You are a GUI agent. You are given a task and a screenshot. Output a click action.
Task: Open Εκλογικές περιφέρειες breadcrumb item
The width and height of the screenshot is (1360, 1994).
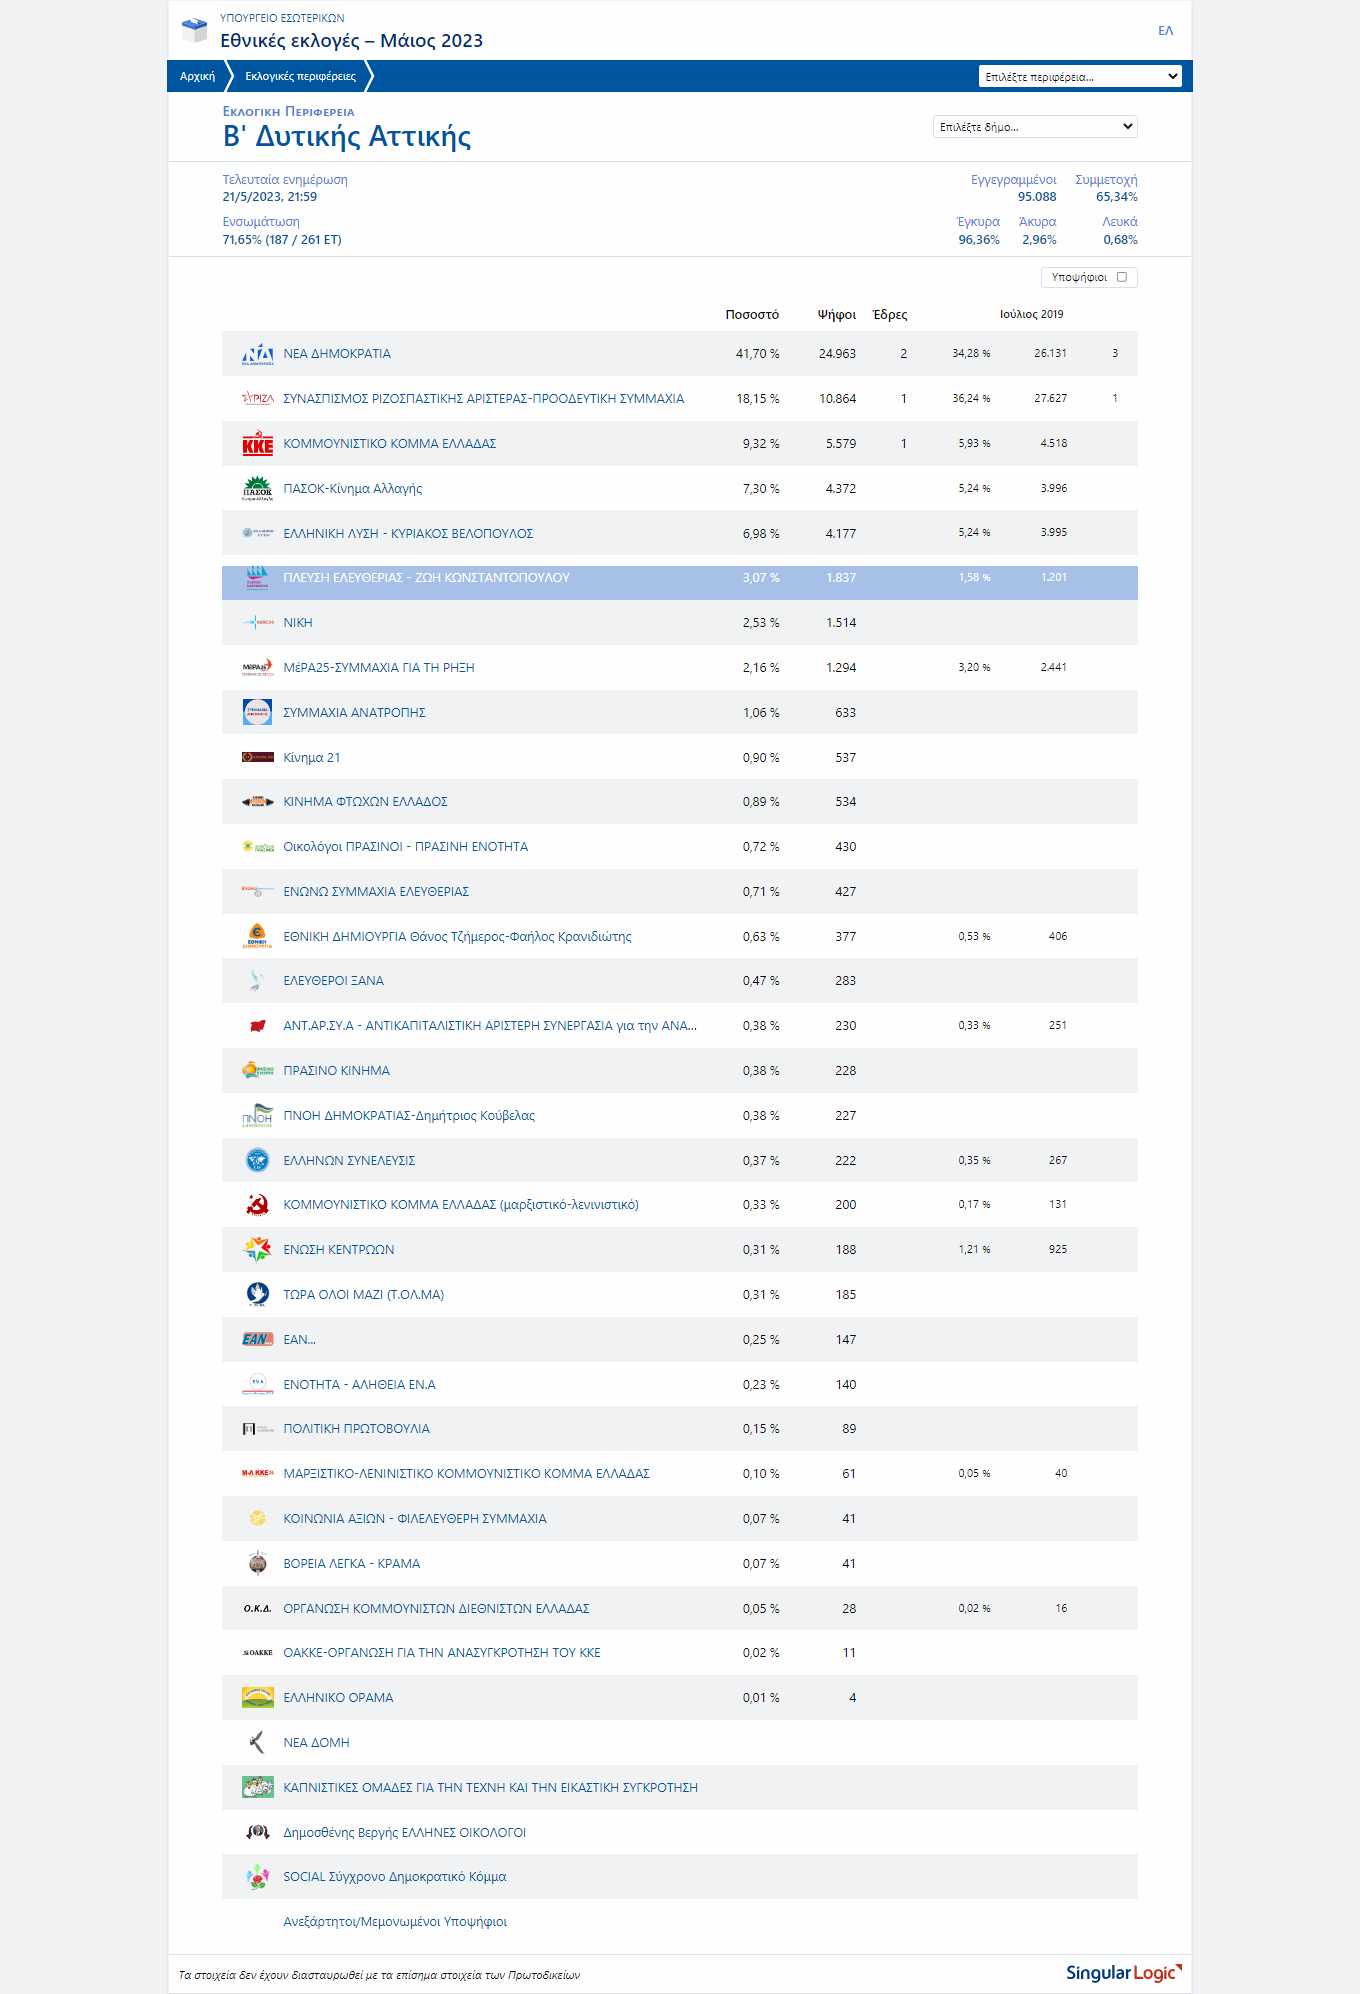click(x=300, y=76)
